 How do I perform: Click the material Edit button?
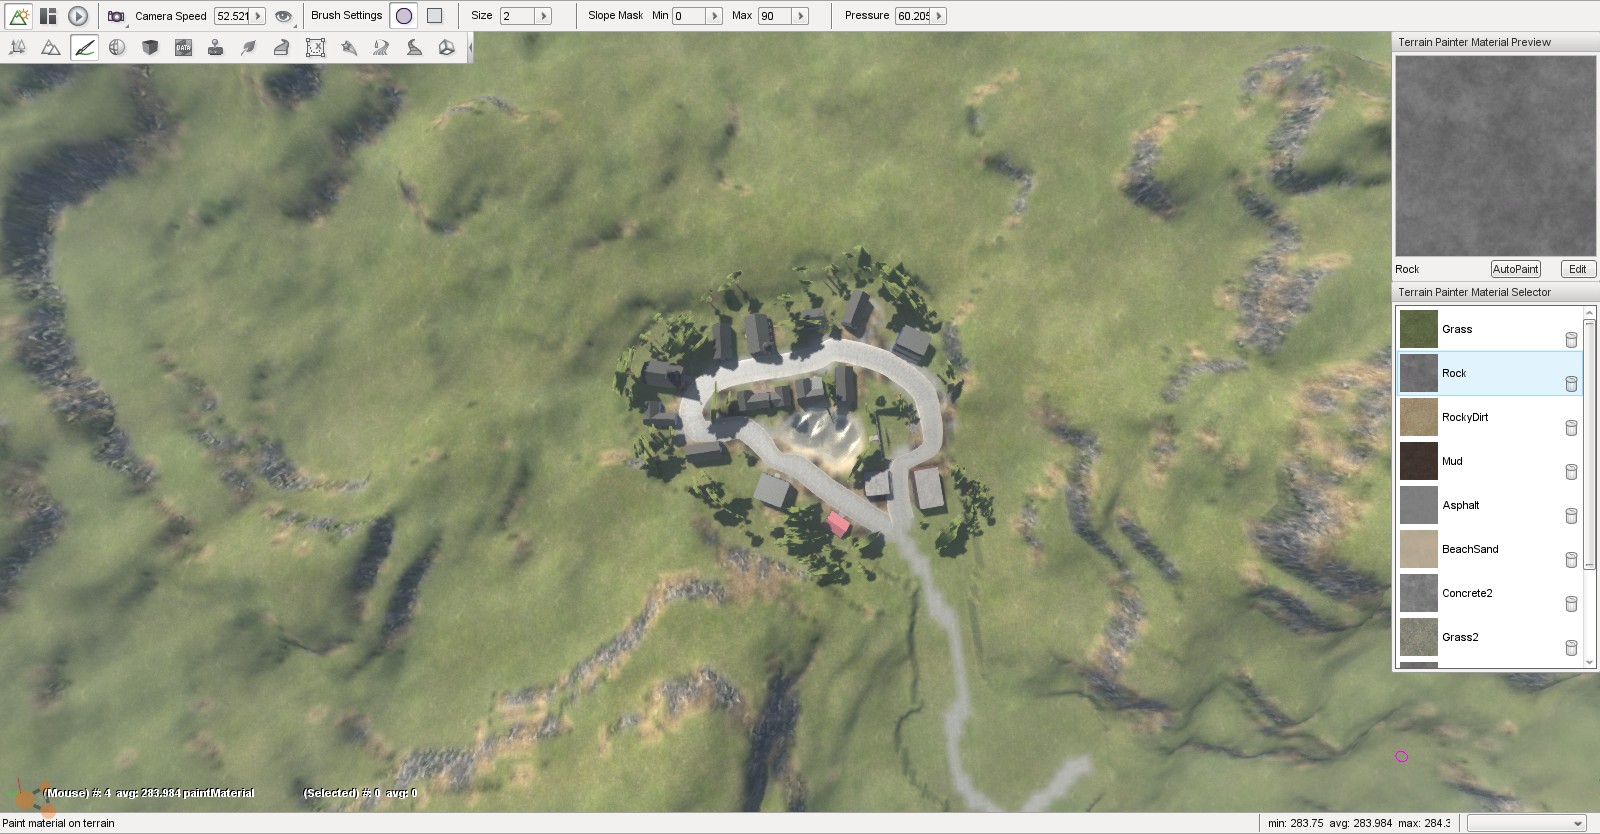1578,269
